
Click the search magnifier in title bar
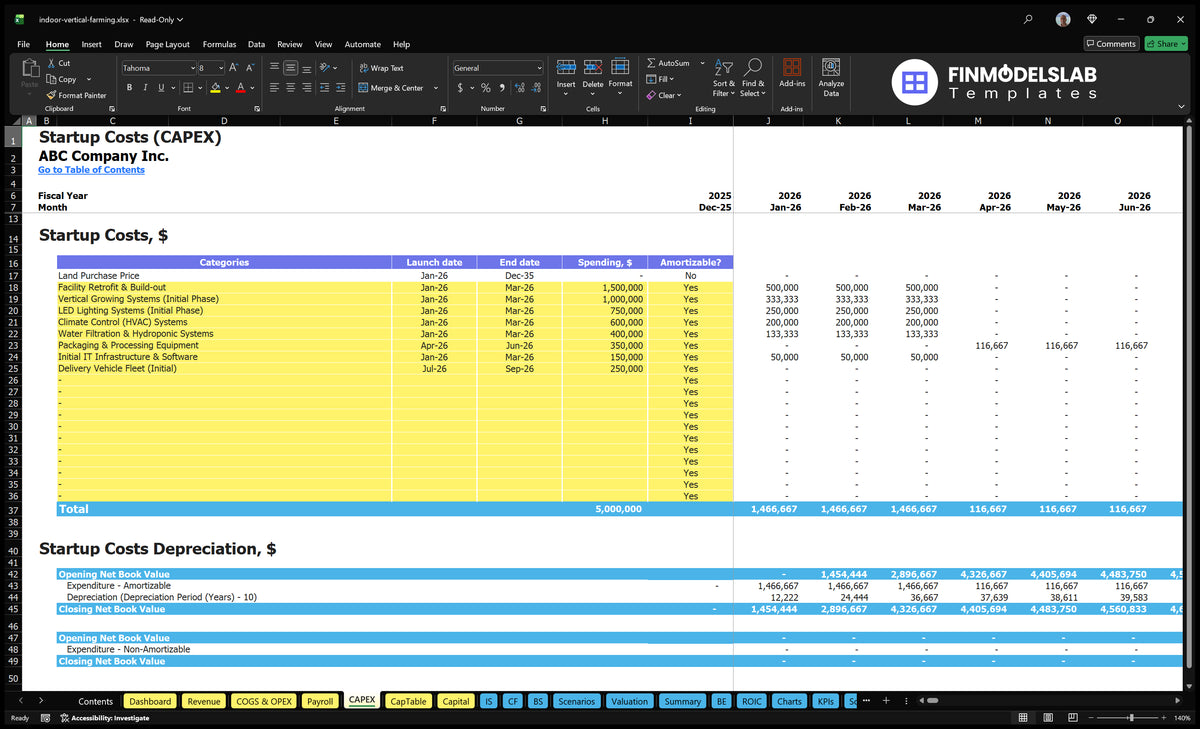pyautogui.click(x=1029, y=19)
